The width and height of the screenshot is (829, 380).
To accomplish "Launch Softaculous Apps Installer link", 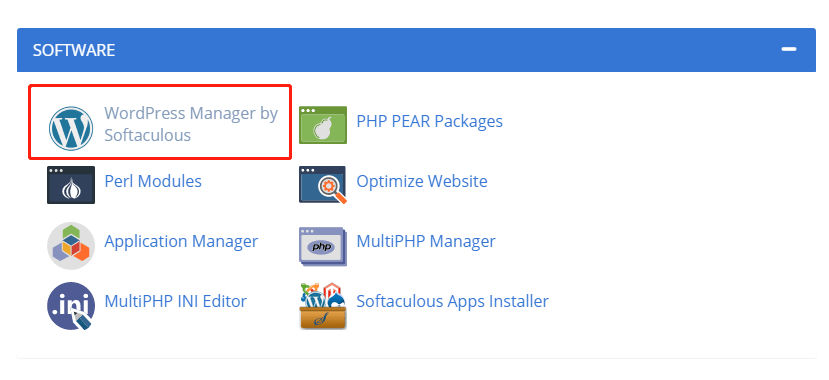I will pos(453,301).
